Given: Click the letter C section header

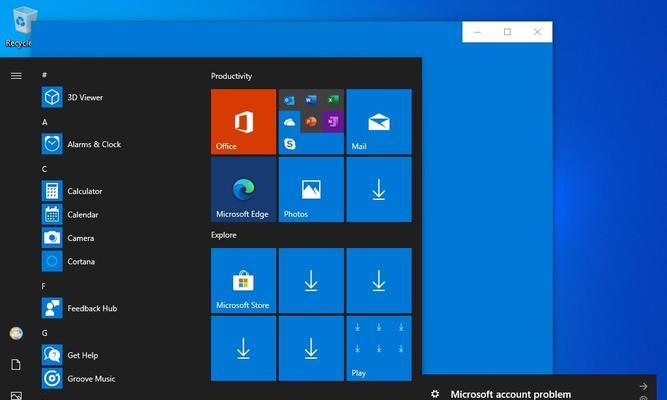Looking at the screenshot, I should (x=44, y=169).
